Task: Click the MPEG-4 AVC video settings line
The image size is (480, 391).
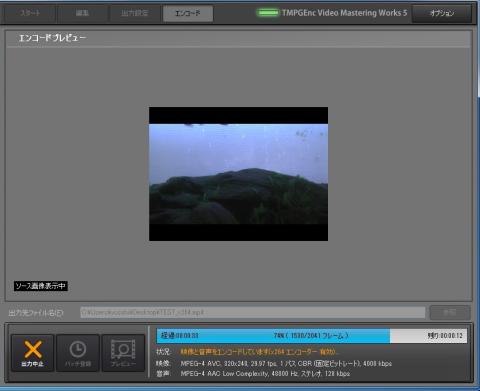Action: point(286,363)
